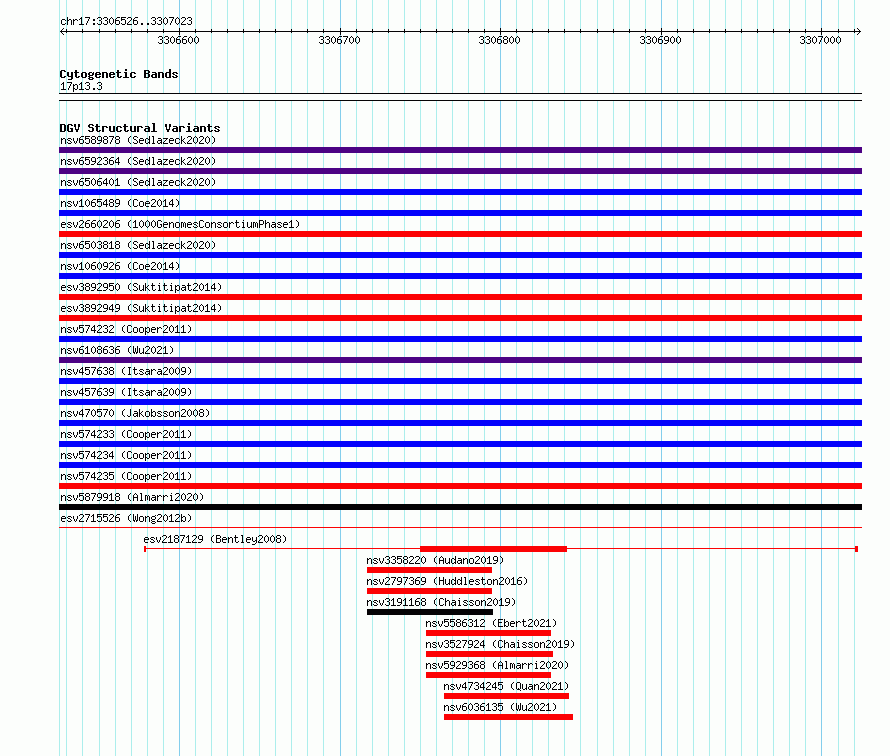Image resolution: width=890 pixels, height=756 pixels.
Task: Click nsv574234 (Cooper2011) label
Action: click(x=126, y=455)
